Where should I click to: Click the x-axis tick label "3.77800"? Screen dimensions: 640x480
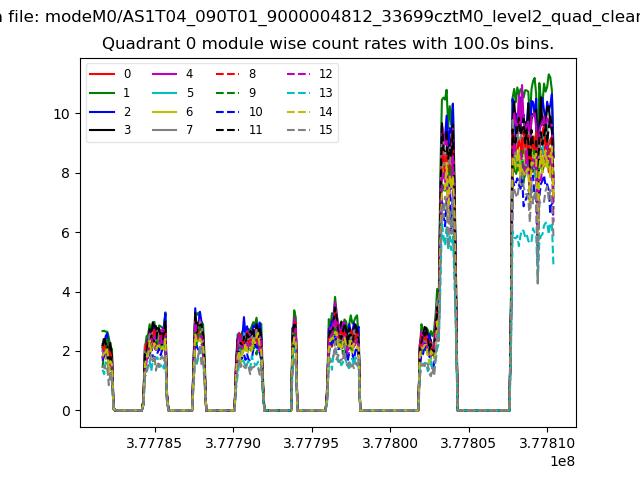pyautogui.click(x=390, y=443)
